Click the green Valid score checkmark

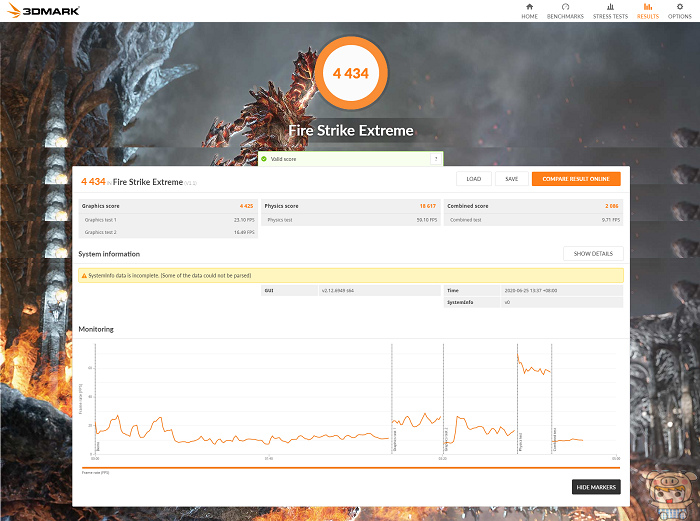[x=264, y=159]
